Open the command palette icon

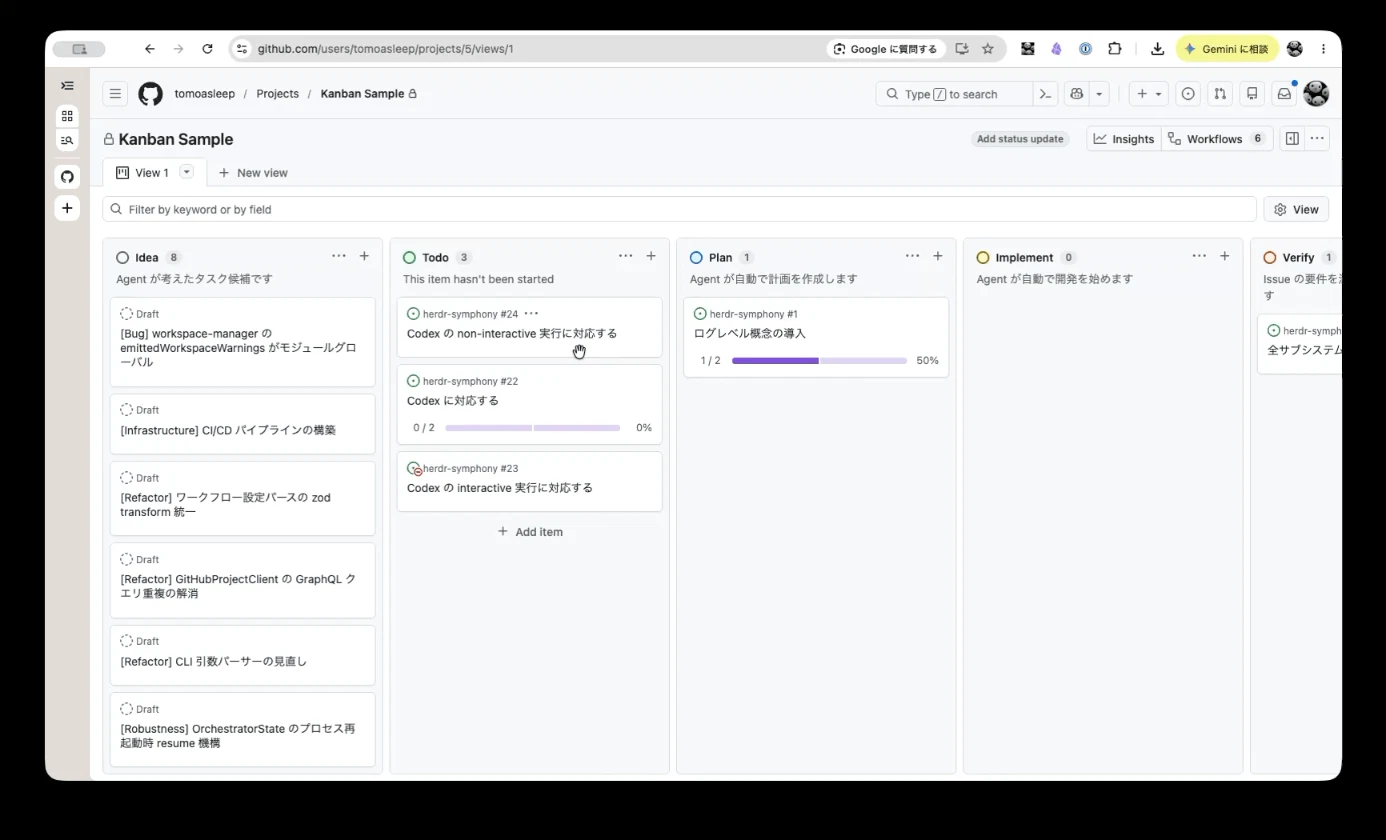[1045, 94]
